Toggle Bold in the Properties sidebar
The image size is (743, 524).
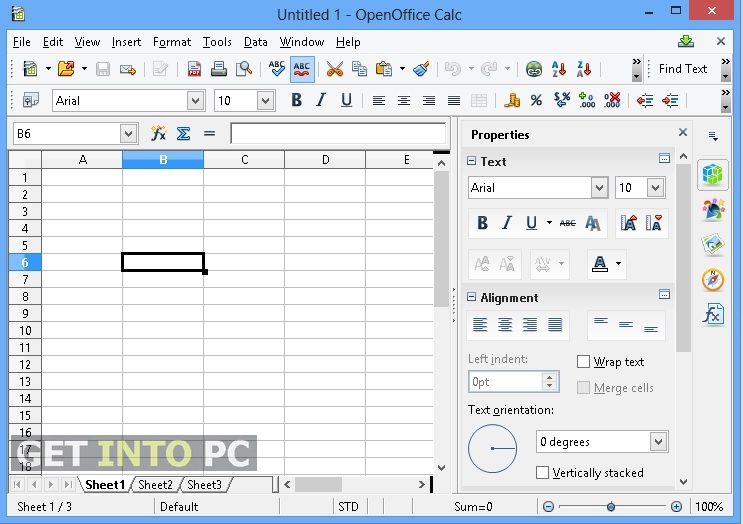[482, 223]
